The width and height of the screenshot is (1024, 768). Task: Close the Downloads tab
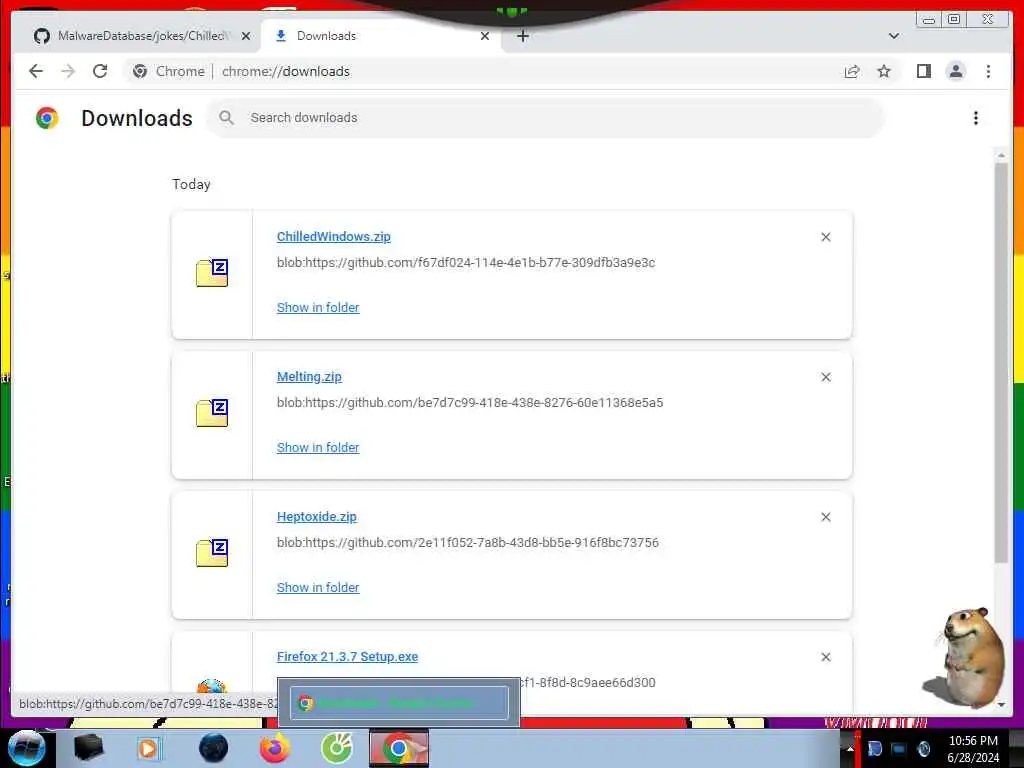tap(485, 36)
